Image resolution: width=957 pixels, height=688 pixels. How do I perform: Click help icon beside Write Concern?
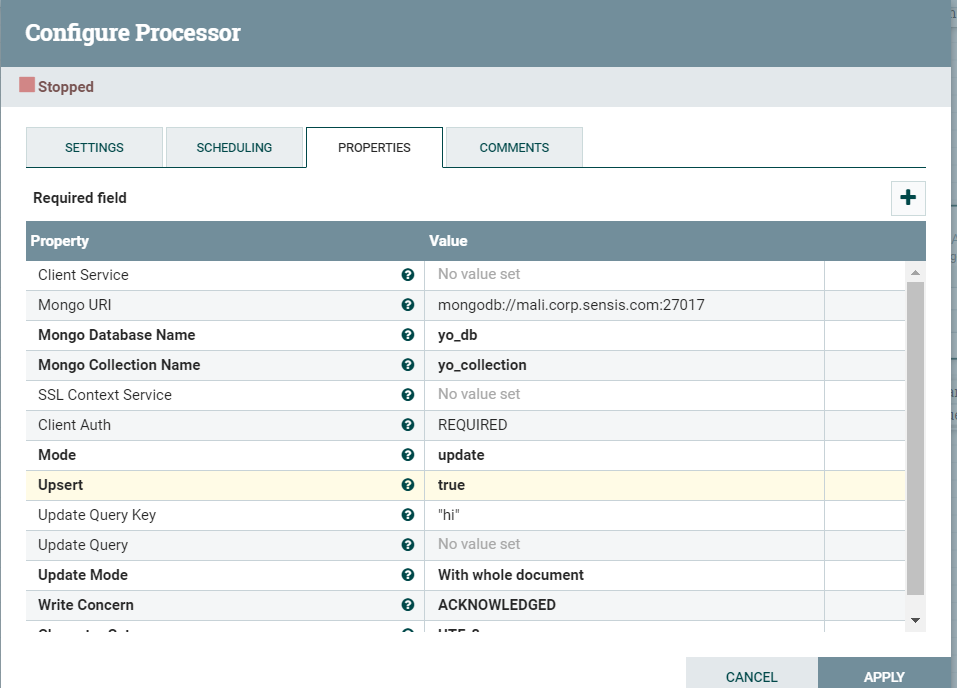click(408, 605)
